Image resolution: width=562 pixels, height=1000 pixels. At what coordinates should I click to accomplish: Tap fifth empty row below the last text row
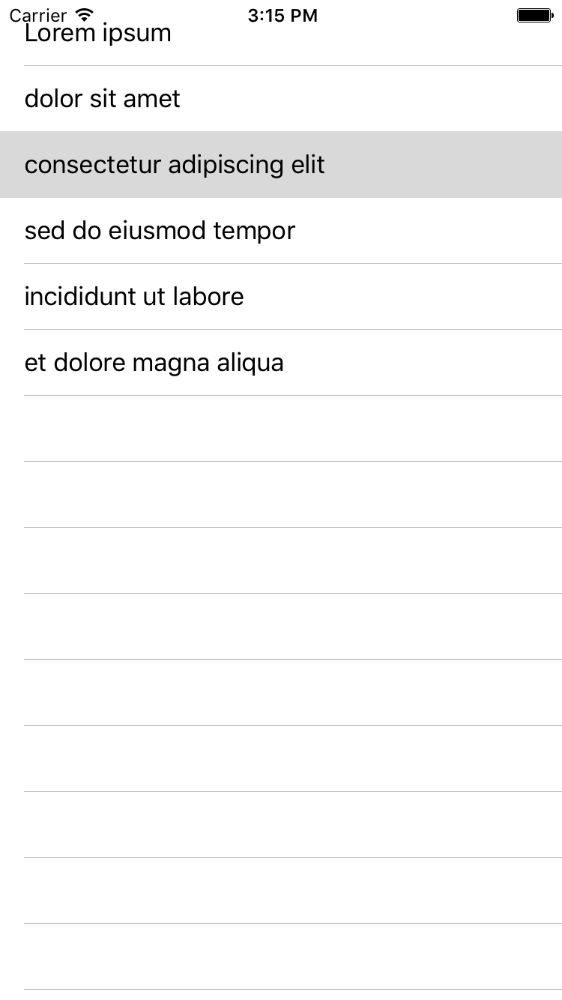coord(281,693)
